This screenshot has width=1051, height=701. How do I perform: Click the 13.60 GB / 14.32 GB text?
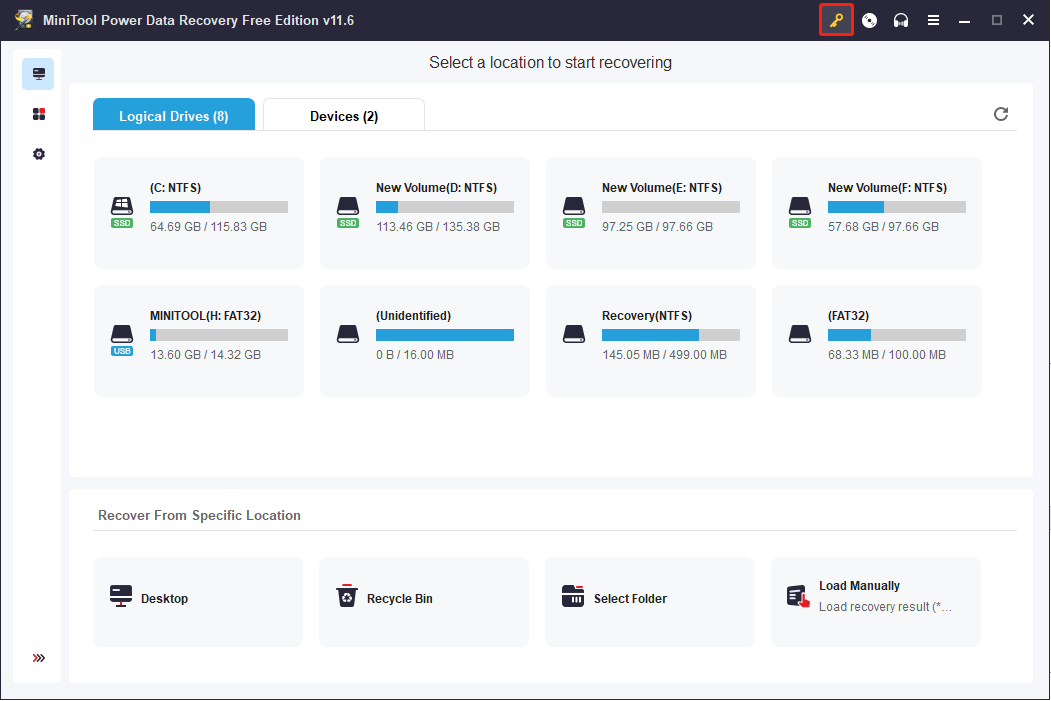click(206, 355)
